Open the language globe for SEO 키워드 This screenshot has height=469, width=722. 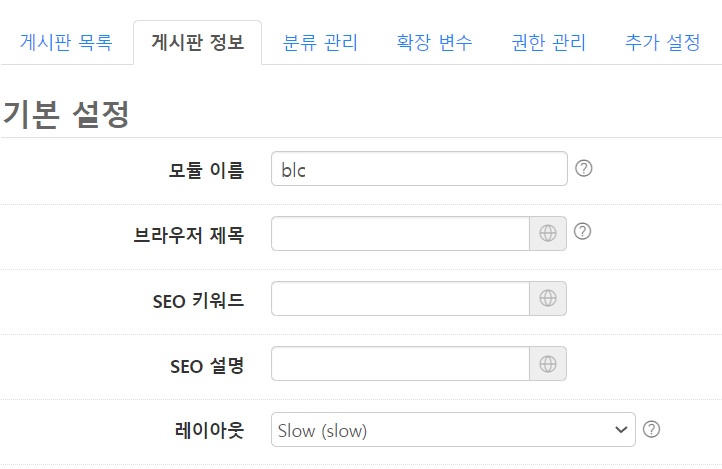[548, 298]
